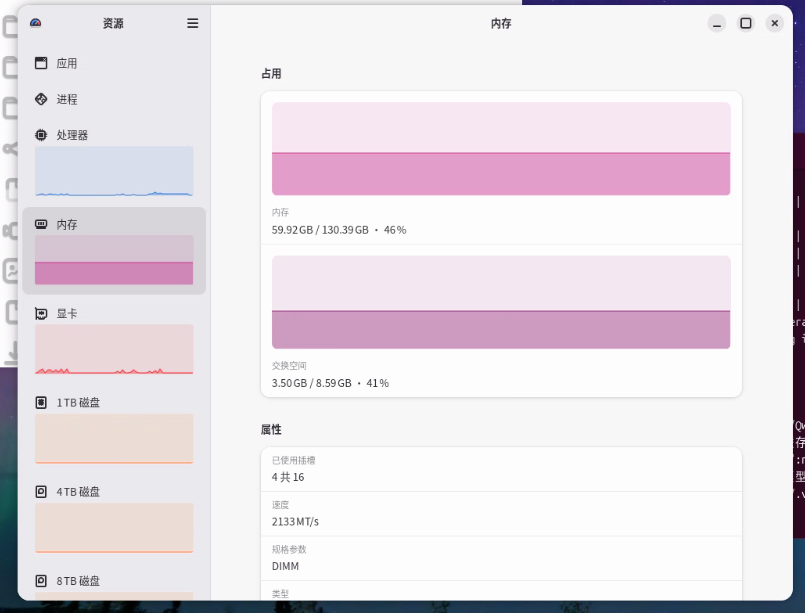
Task: Click the text "3.50 GB / 8.59 GB · 41 %"
Action: coord(330,384)
